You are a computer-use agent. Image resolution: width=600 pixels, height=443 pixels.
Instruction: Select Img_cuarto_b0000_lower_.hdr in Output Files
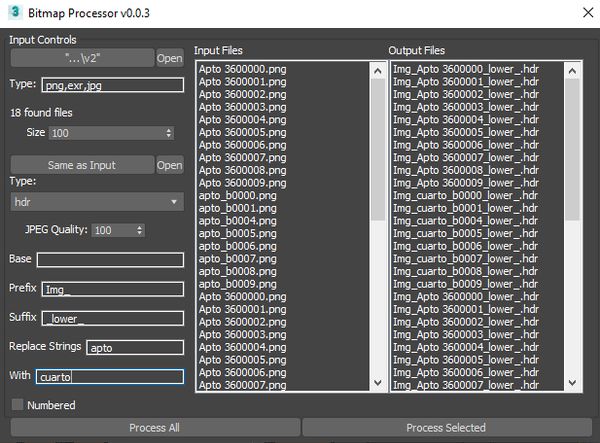coord(465,195)
